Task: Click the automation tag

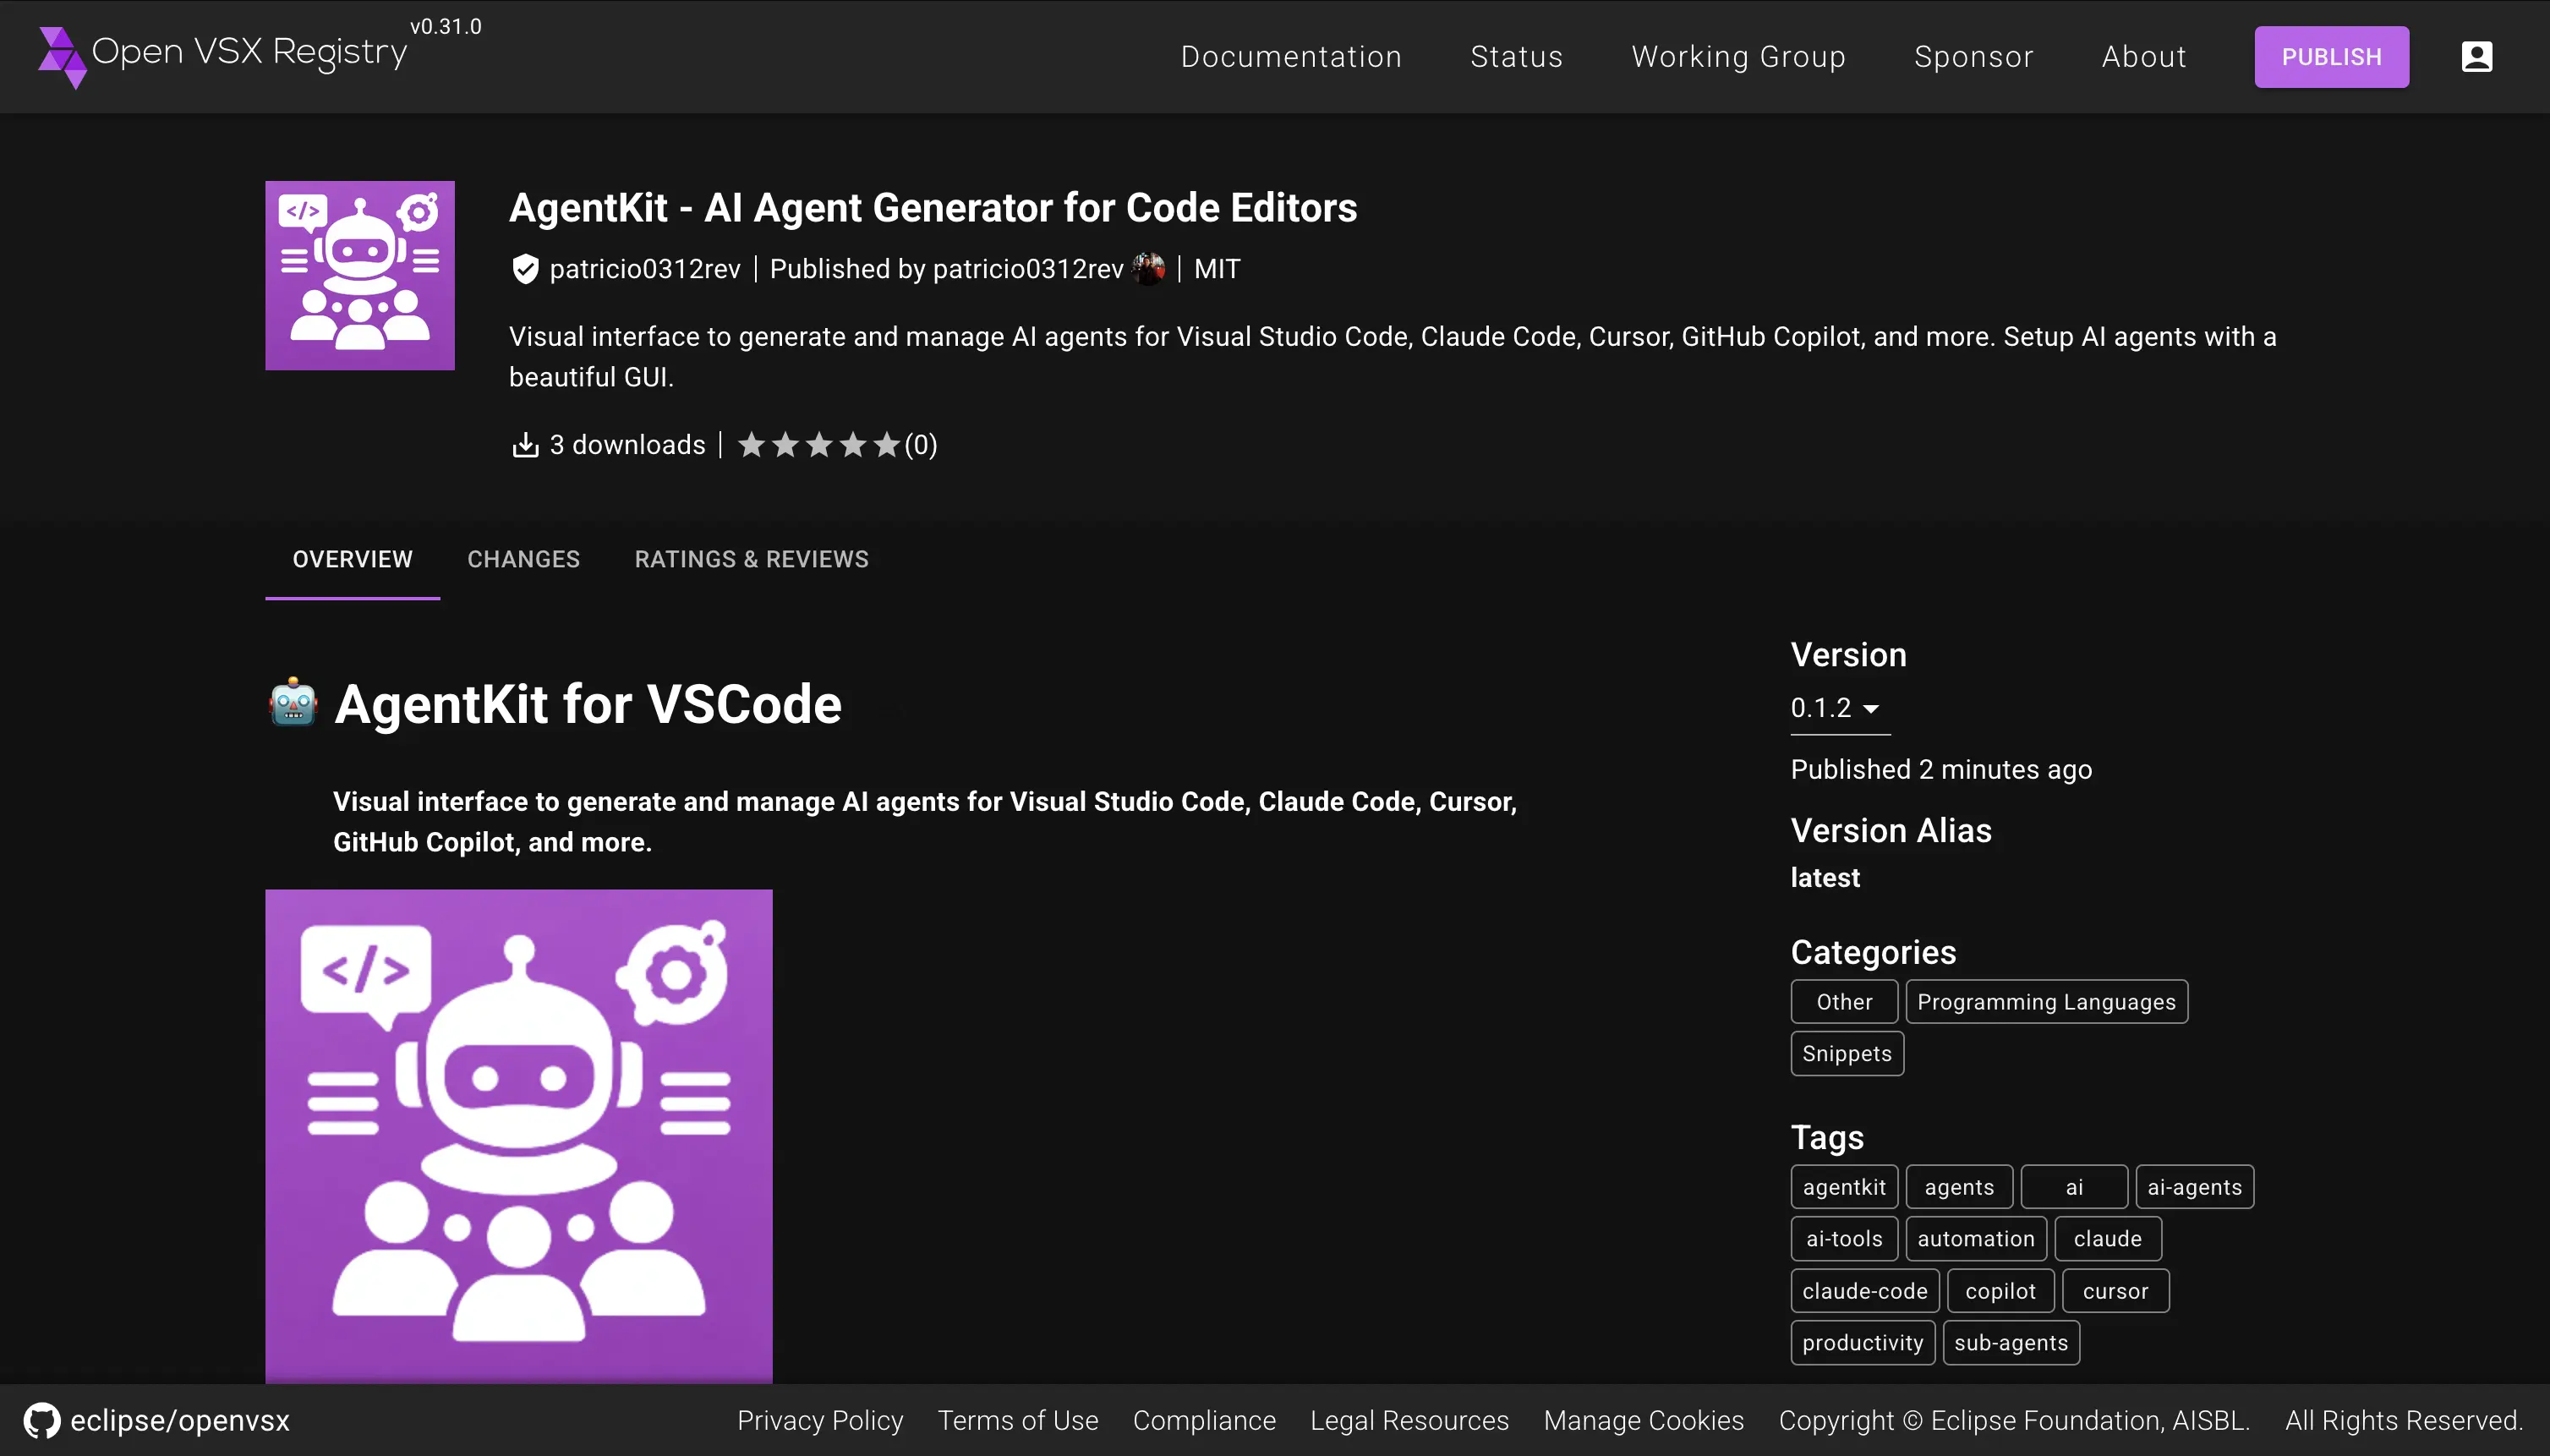Action: 1976,1239
